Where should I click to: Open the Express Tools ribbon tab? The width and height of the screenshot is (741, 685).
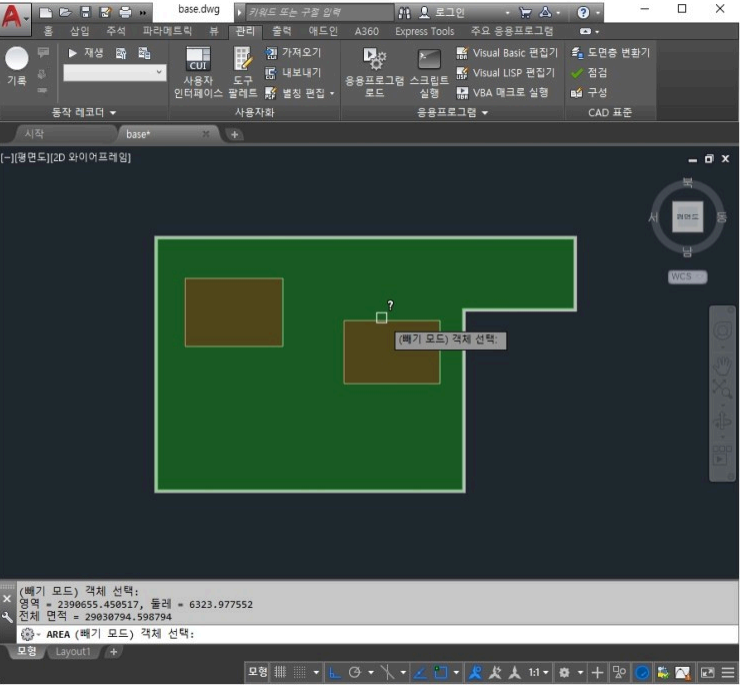coord(424,31)
